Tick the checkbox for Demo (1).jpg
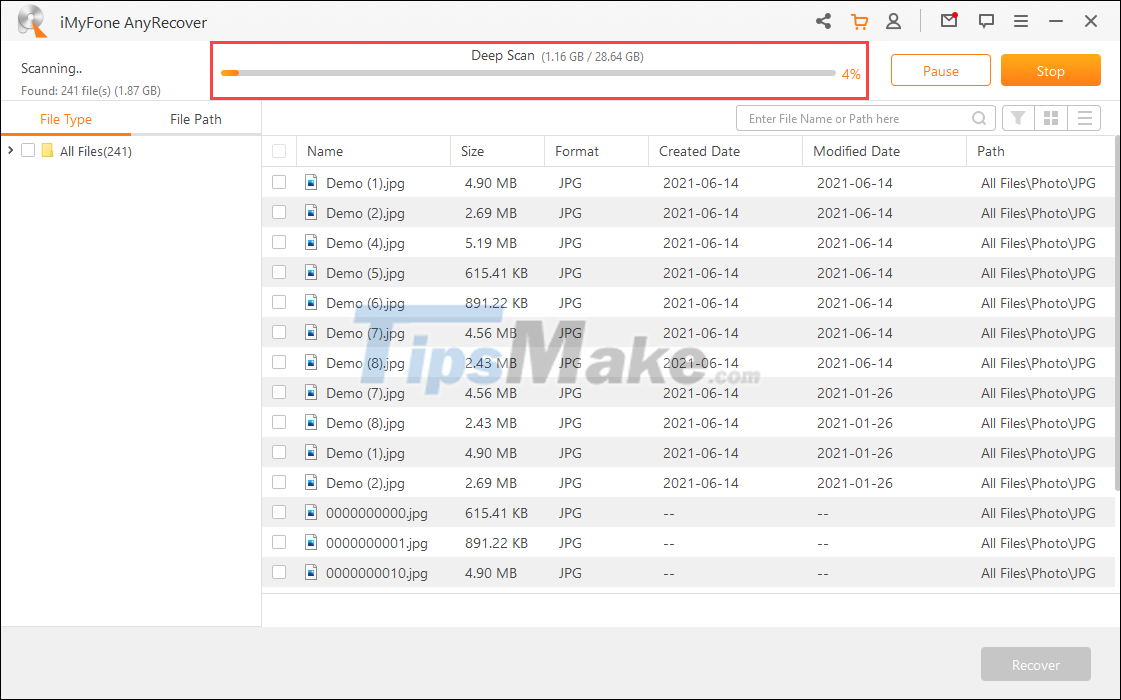This screenshot has height=700, width=1121. click(x=280, y=183)
